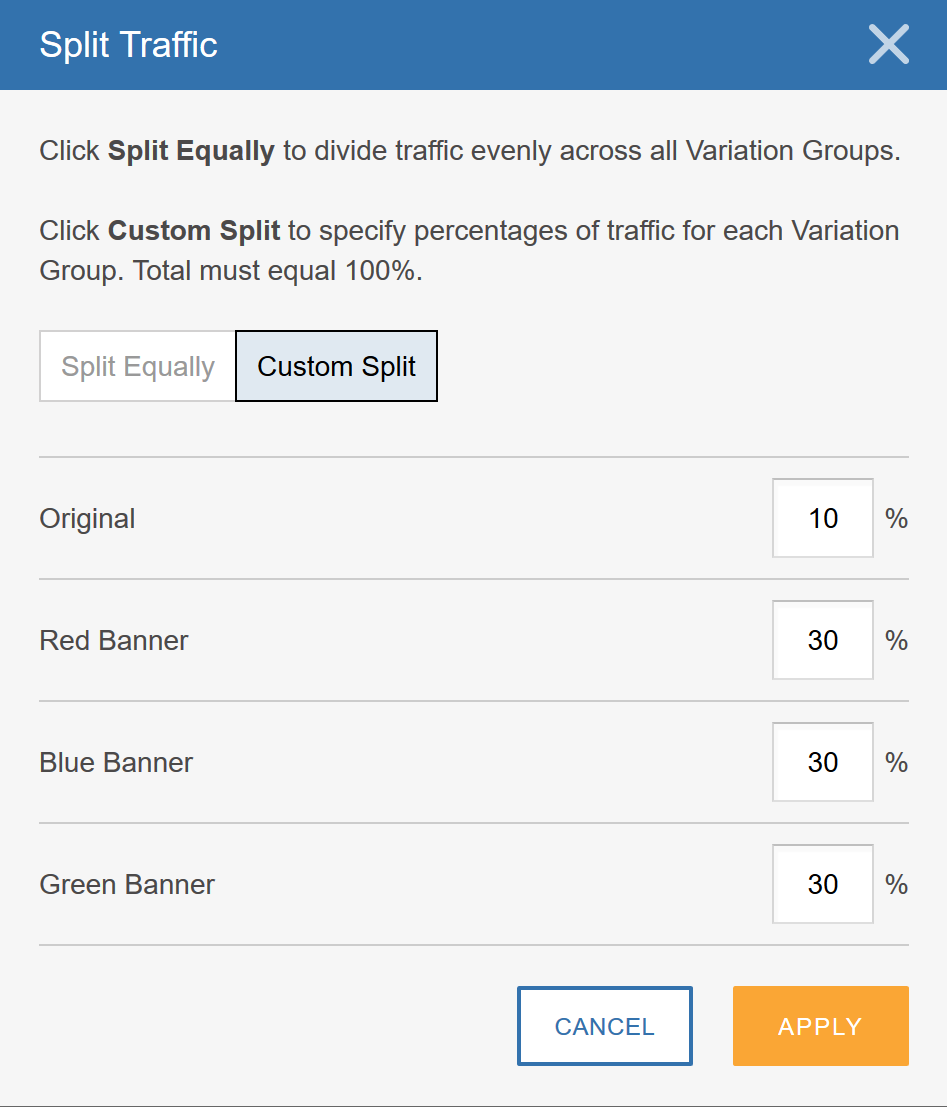The height and width of the screenshot is (1107, 947).
Task: Click the Custom Split tab button
Action: click(x=336, y=366)
